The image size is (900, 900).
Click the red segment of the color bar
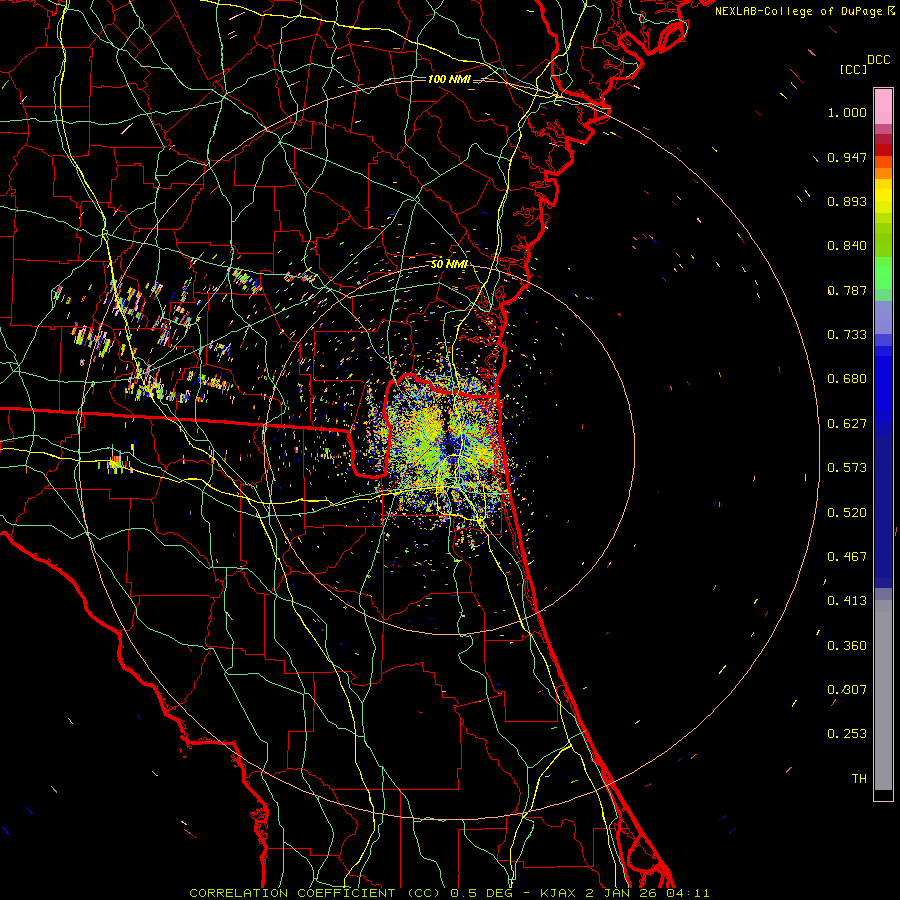883,149
